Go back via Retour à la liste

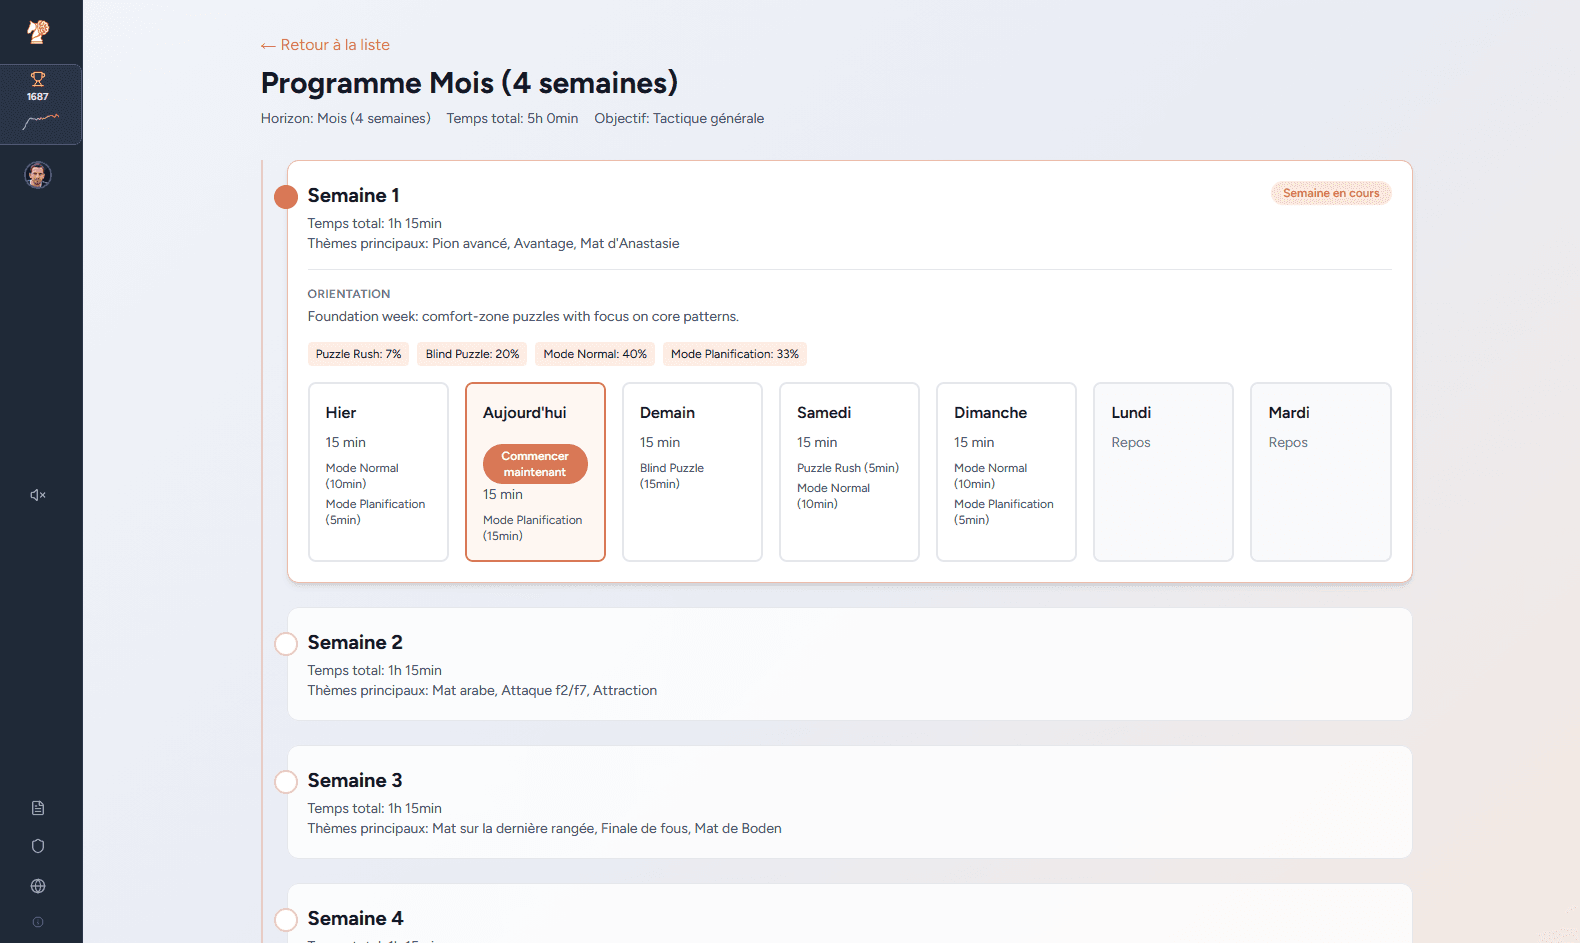(325, 45)
